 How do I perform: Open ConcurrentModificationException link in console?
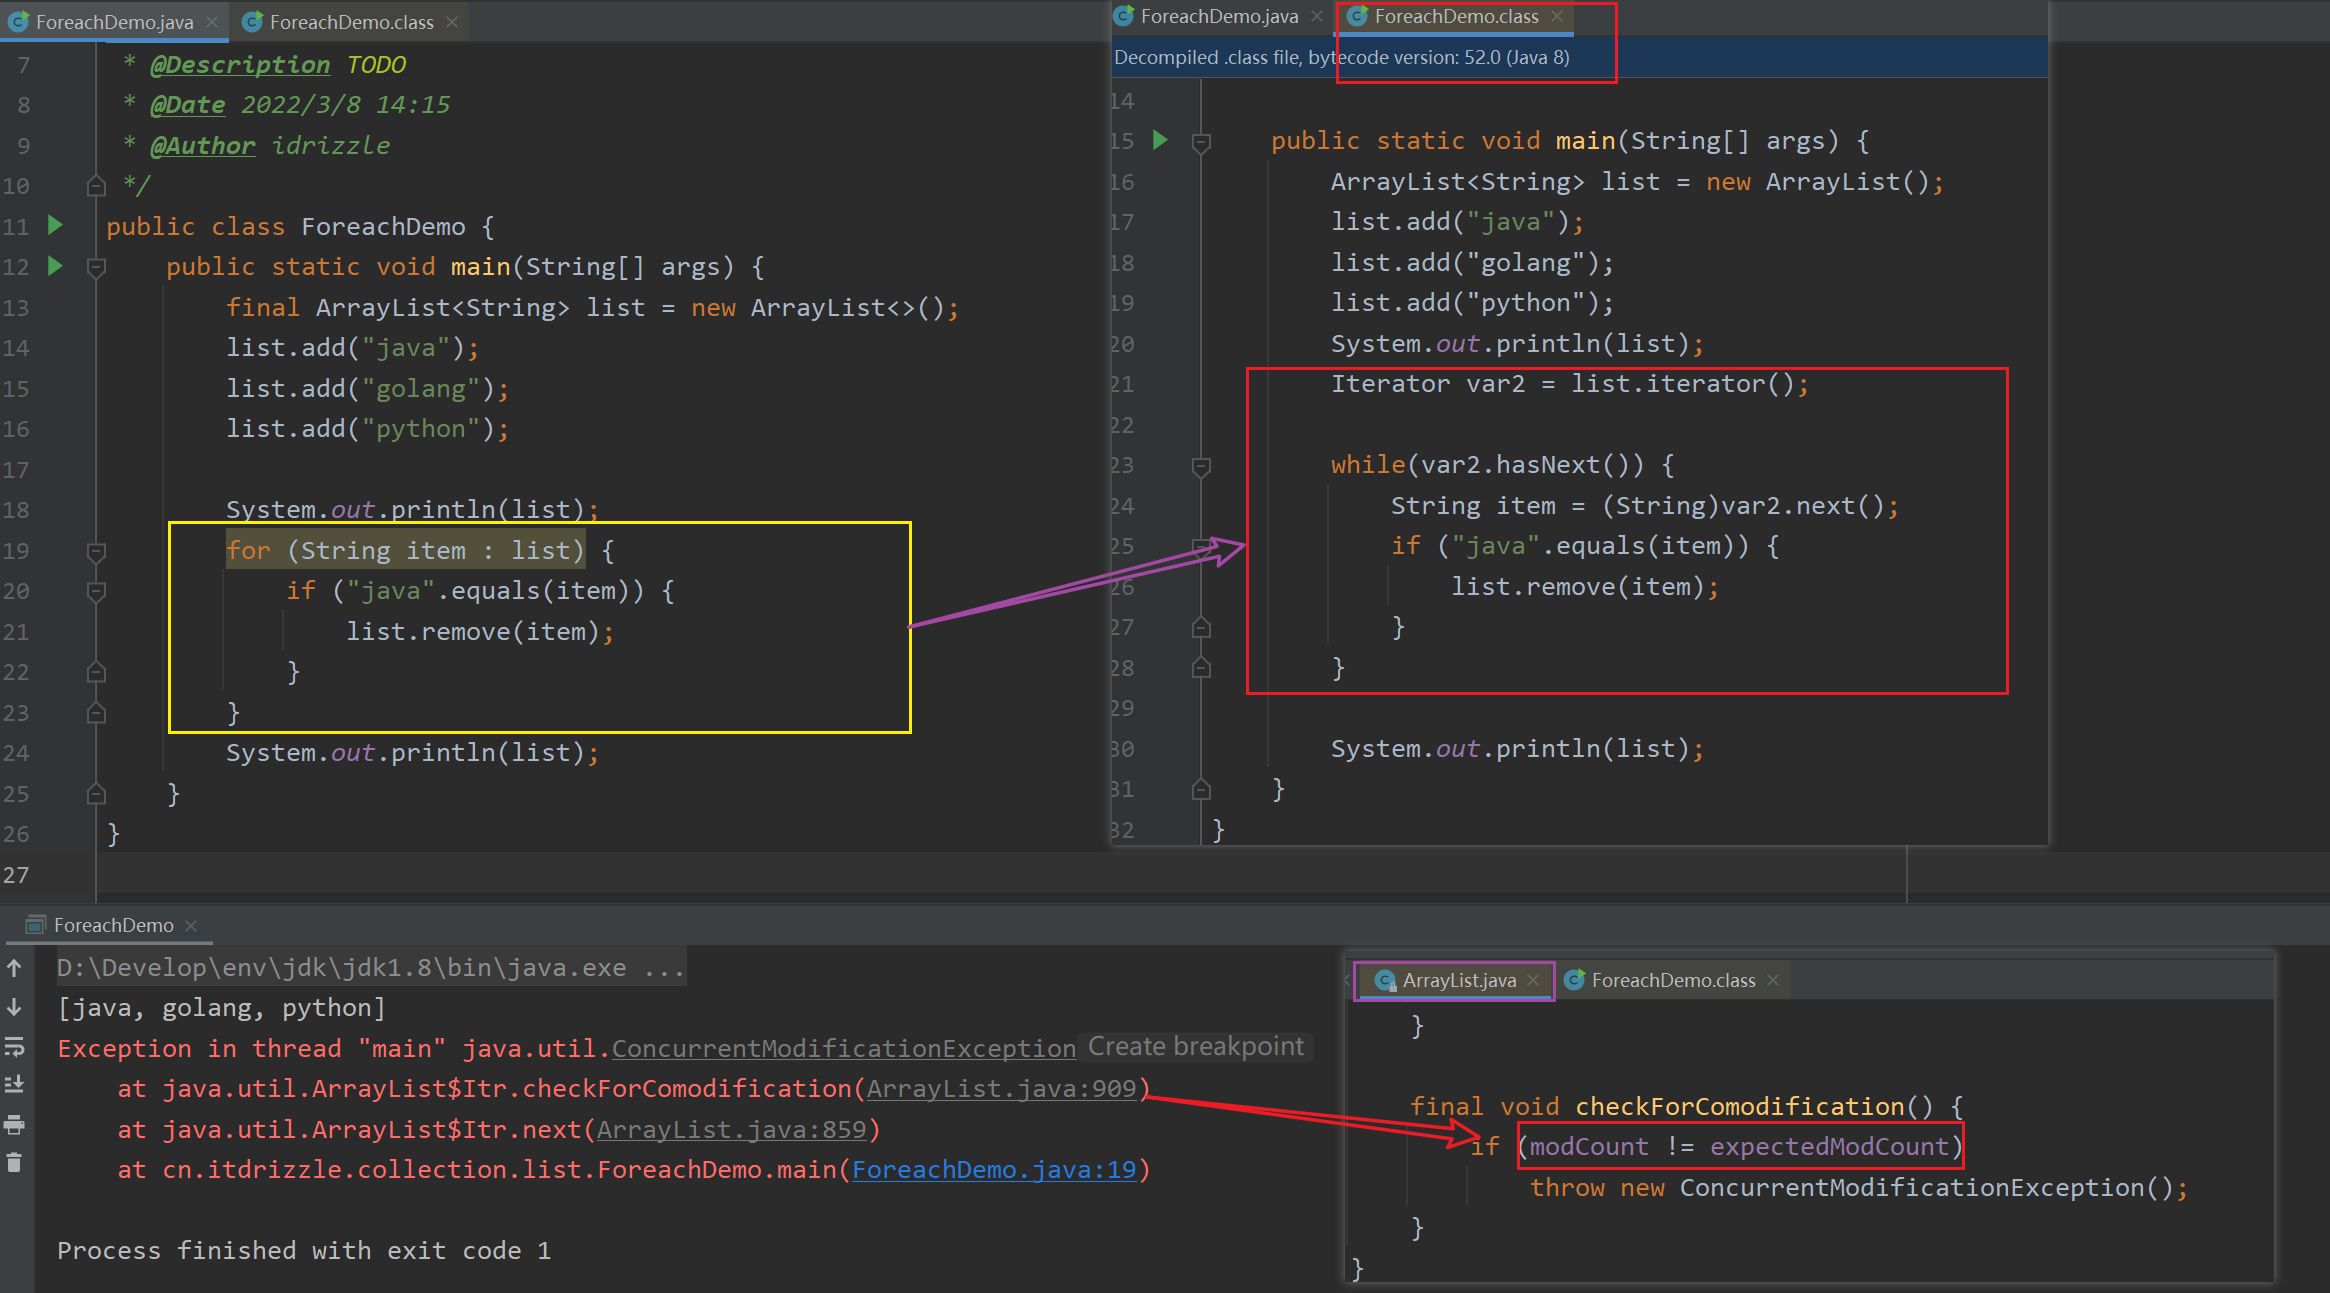[x=843, y=1048]
